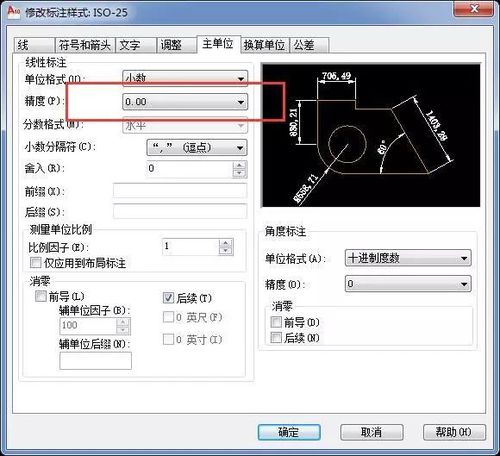Toggle angular 后续(N) zero suppression checkbox
Viewport: 500px width, 456px height.
click(x=276, y=337)
